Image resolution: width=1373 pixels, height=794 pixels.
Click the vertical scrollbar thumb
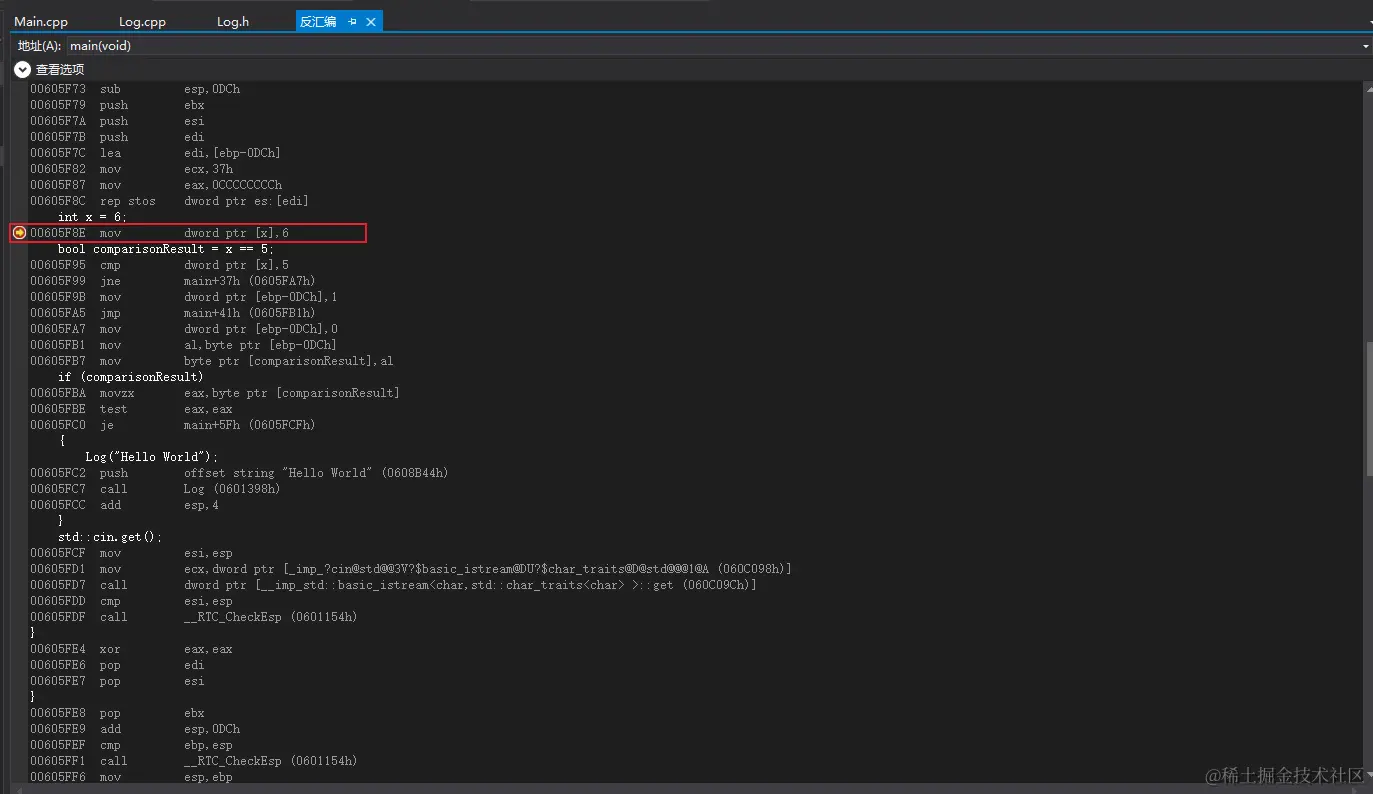(x=1368, y=408)
